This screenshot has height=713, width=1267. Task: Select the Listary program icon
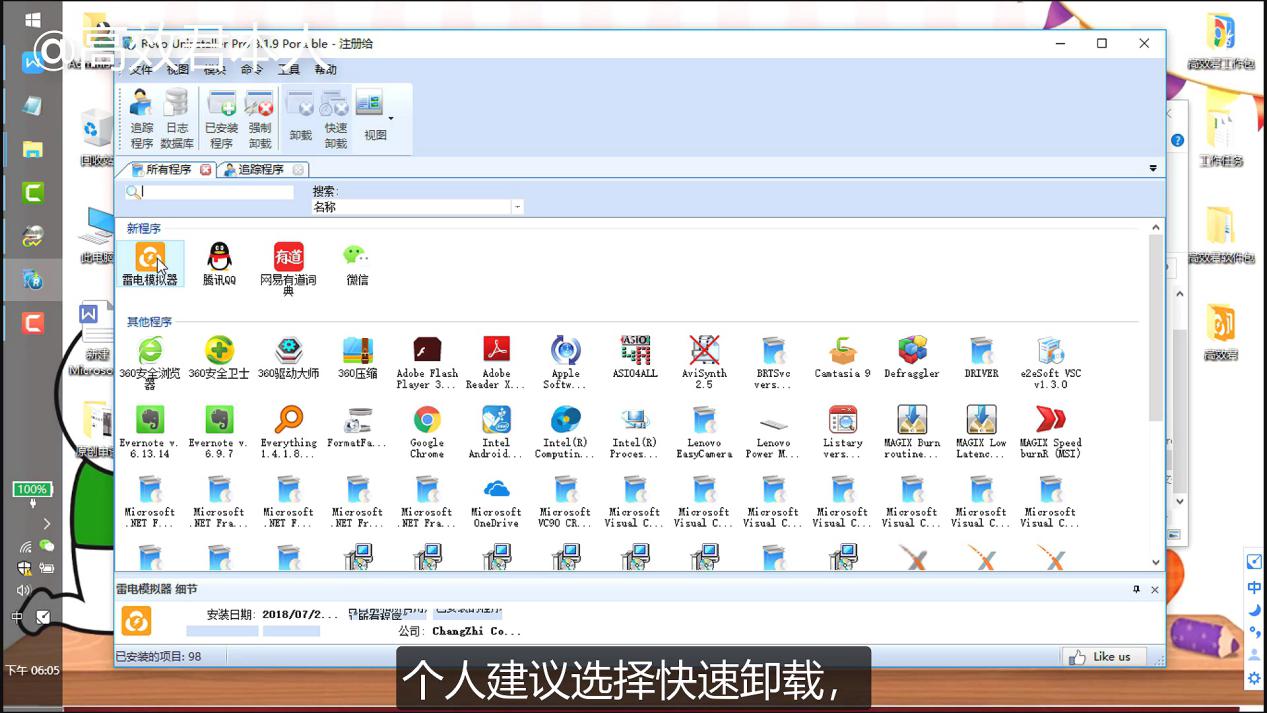tap(843, 431)
